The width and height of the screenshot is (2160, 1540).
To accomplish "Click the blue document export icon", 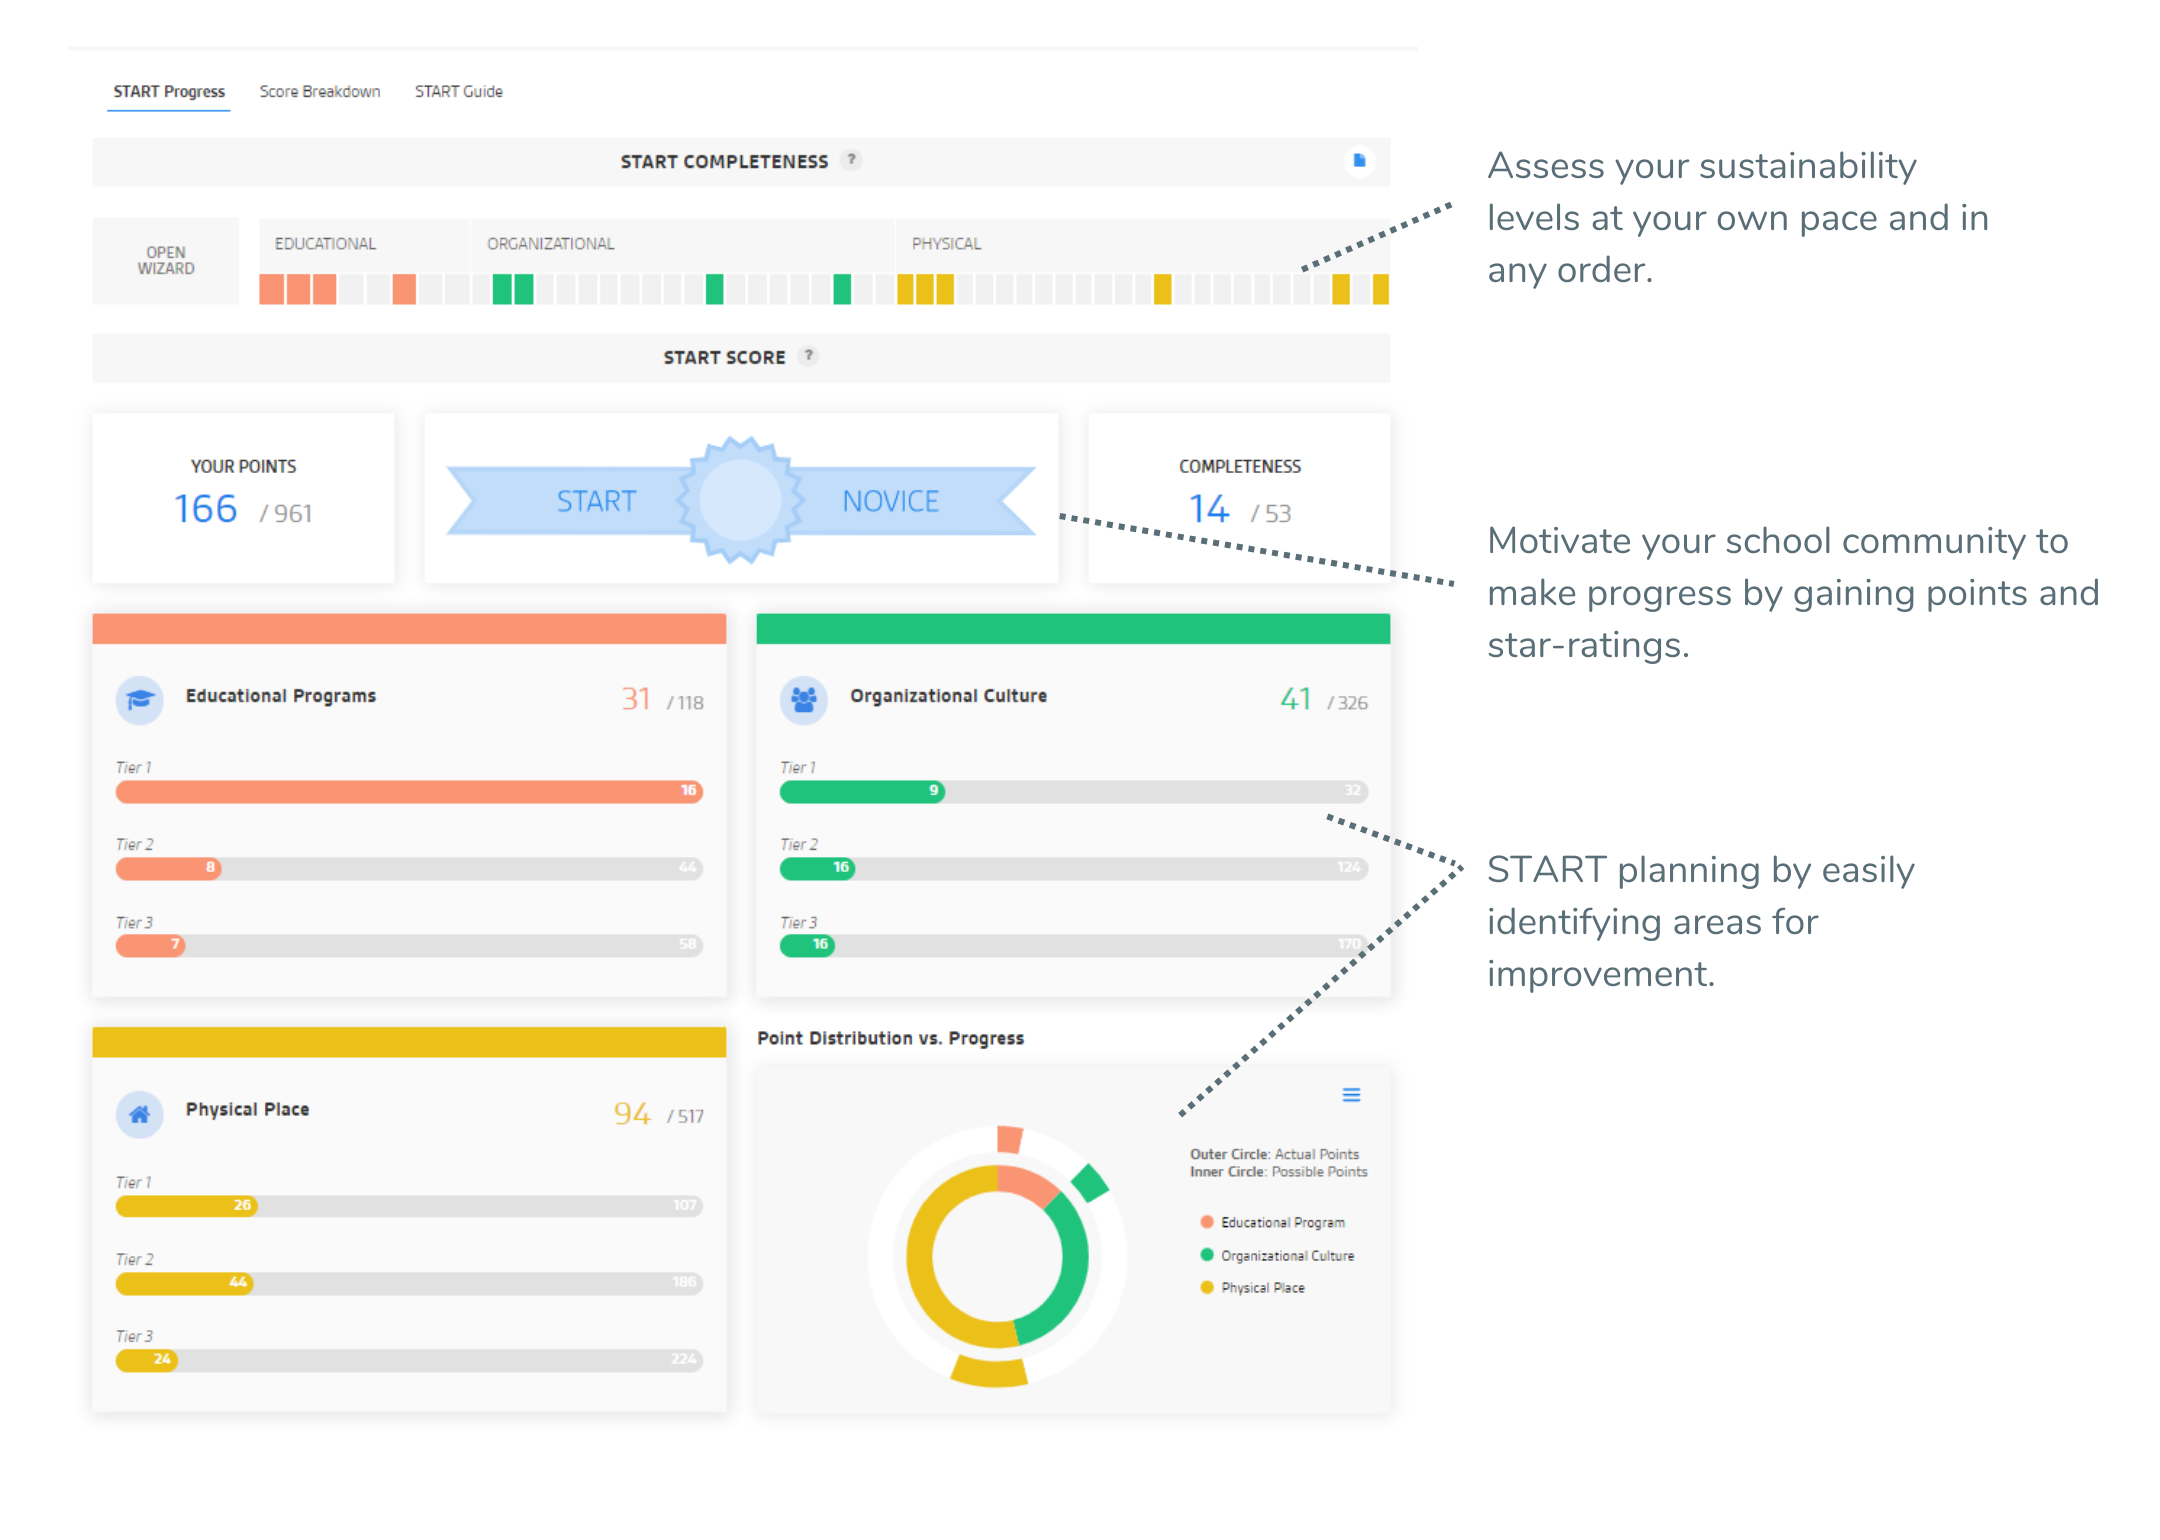I will (x=1359, y=160).
